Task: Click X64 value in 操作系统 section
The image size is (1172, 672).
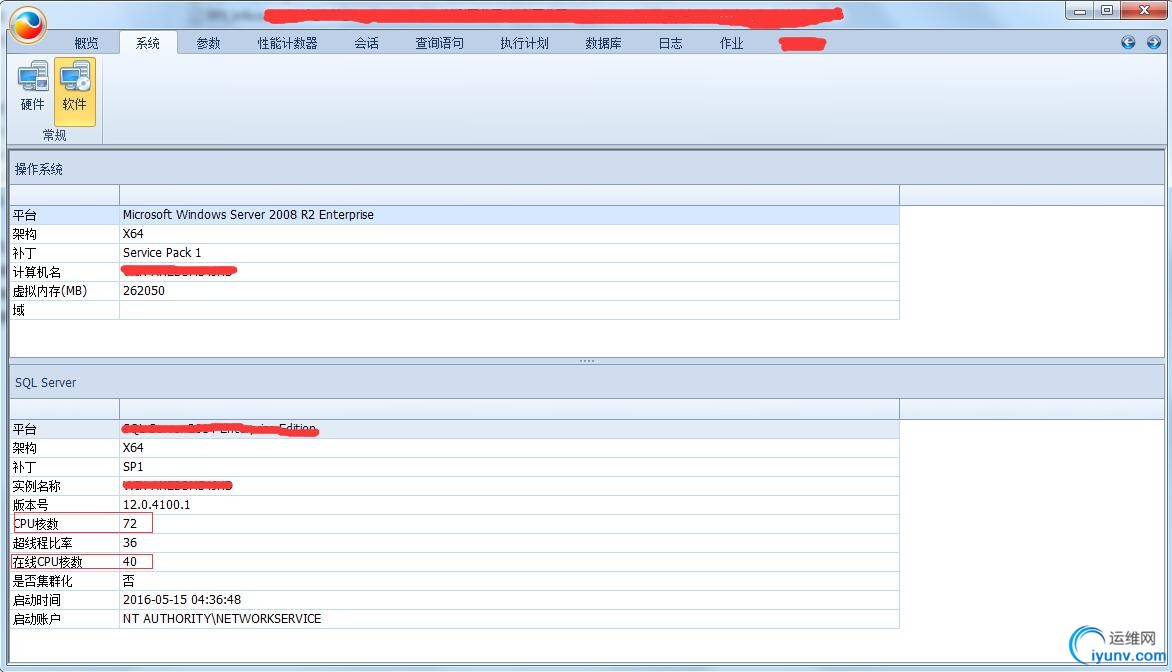Action: pos(133,233)
